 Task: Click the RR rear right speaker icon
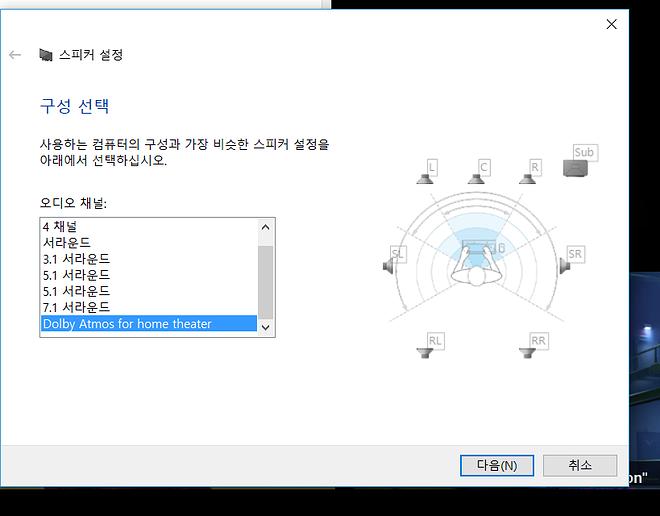(527, 353)
